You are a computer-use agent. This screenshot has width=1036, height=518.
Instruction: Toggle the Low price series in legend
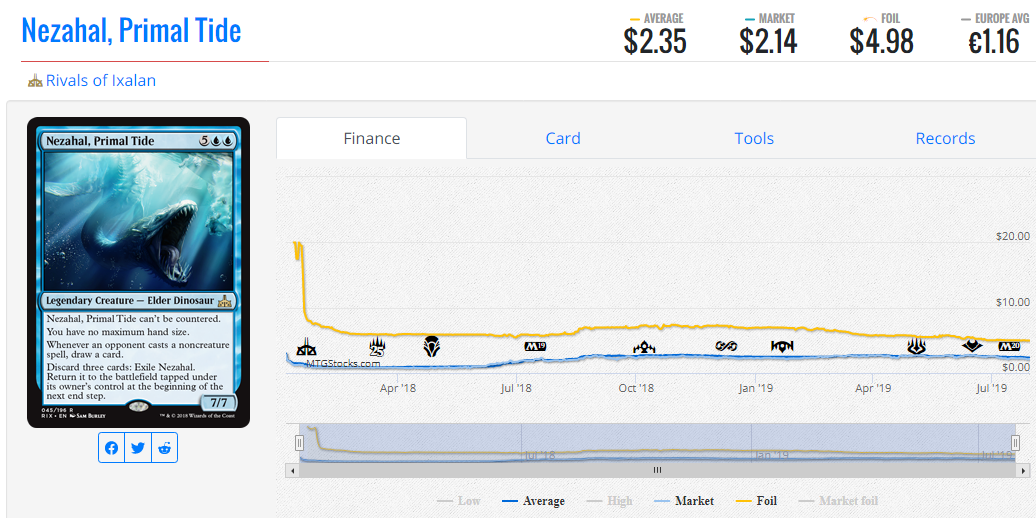click(459, 501)
